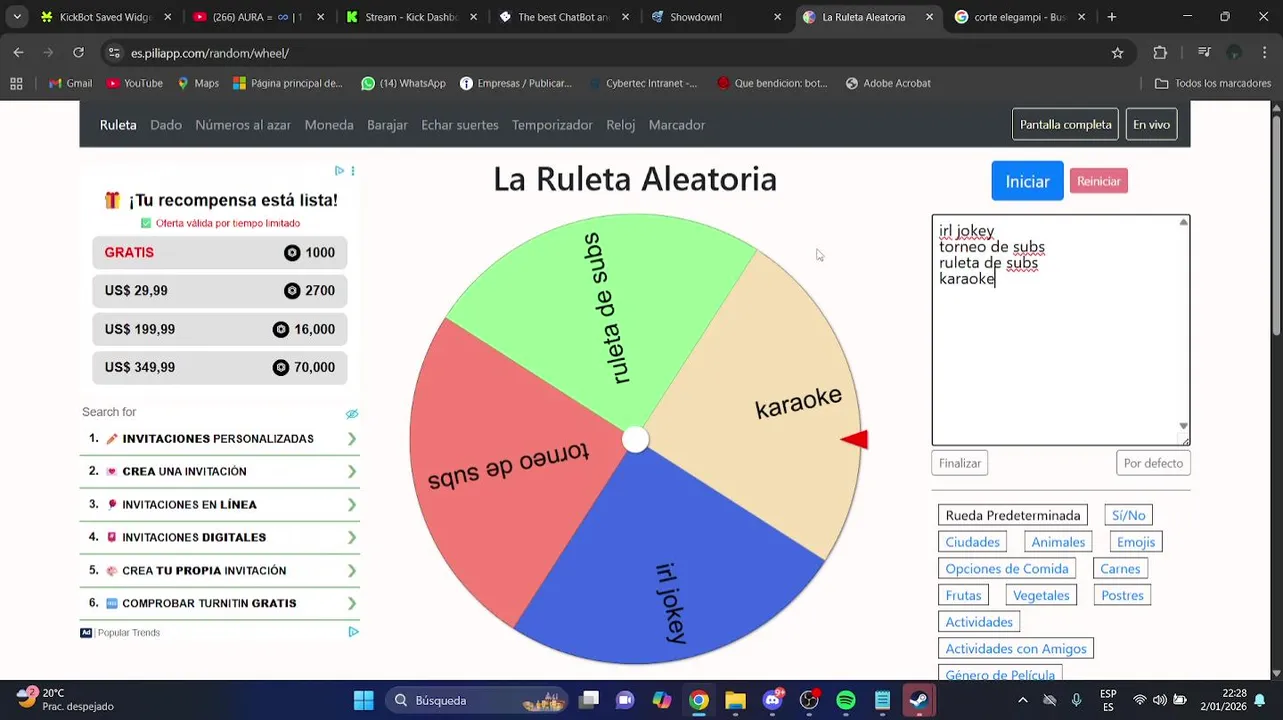The image size is (1283, 720).
Task: Open the Ruleta nav tab
Action: click(x=118, y=125)
